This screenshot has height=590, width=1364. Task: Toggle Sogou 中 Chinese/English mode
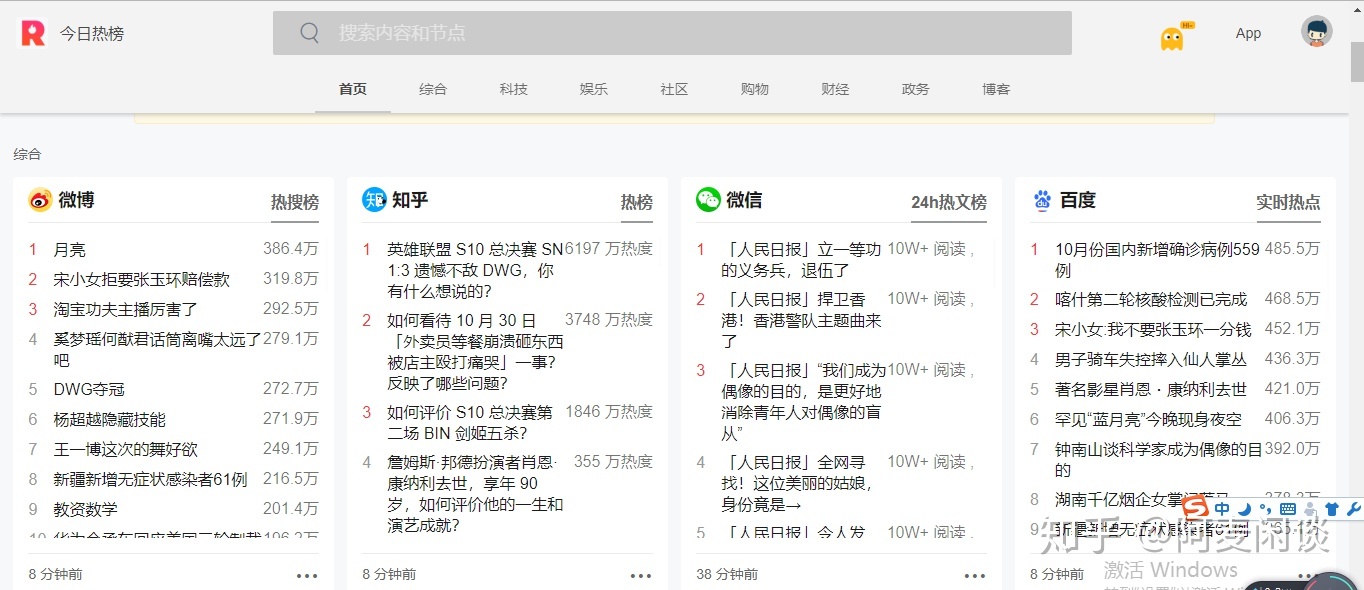click(x=1223, y=510)
